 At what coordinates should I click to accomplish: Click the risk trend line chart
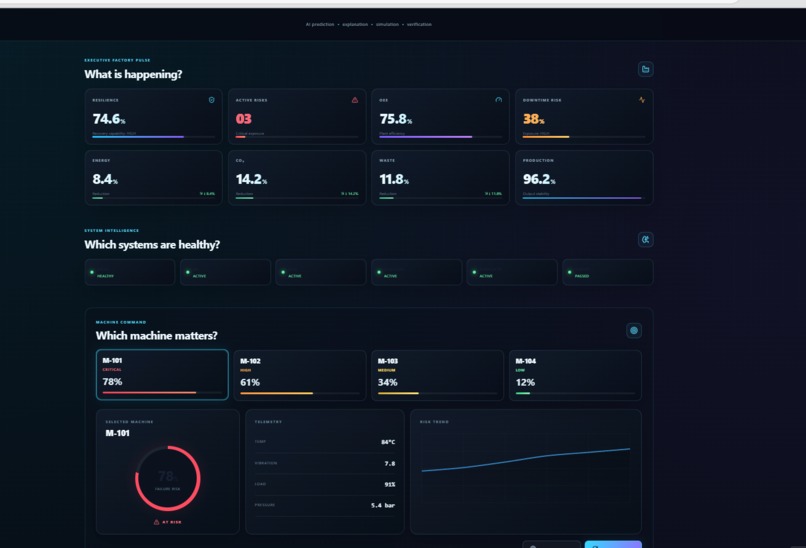coord(526,460)
